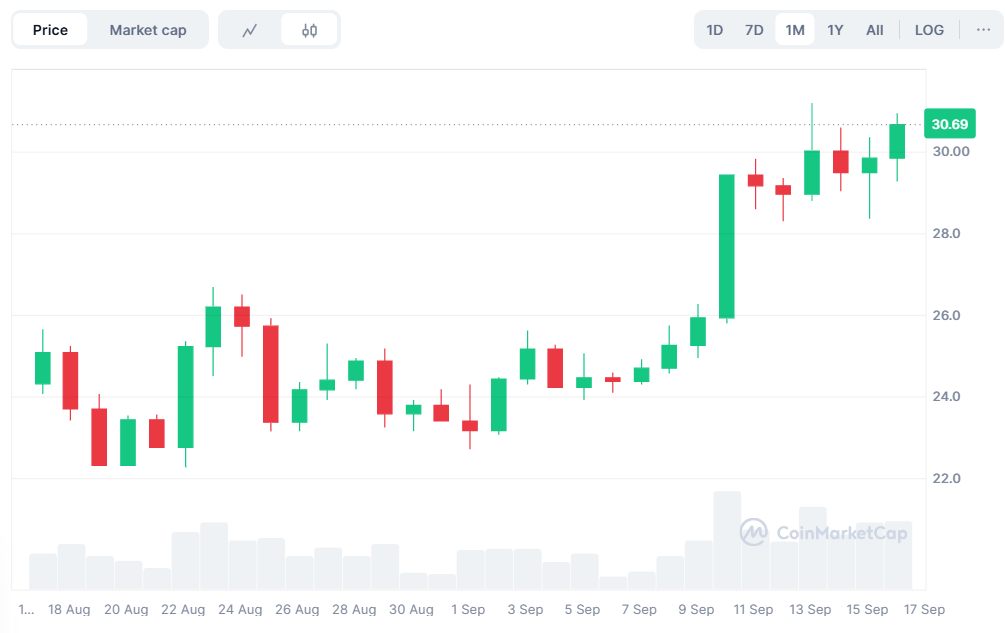This screenshot has height=633, width=1005.
Task: Click the truncated leftmost date label
Action: click(x=28, y=609)
